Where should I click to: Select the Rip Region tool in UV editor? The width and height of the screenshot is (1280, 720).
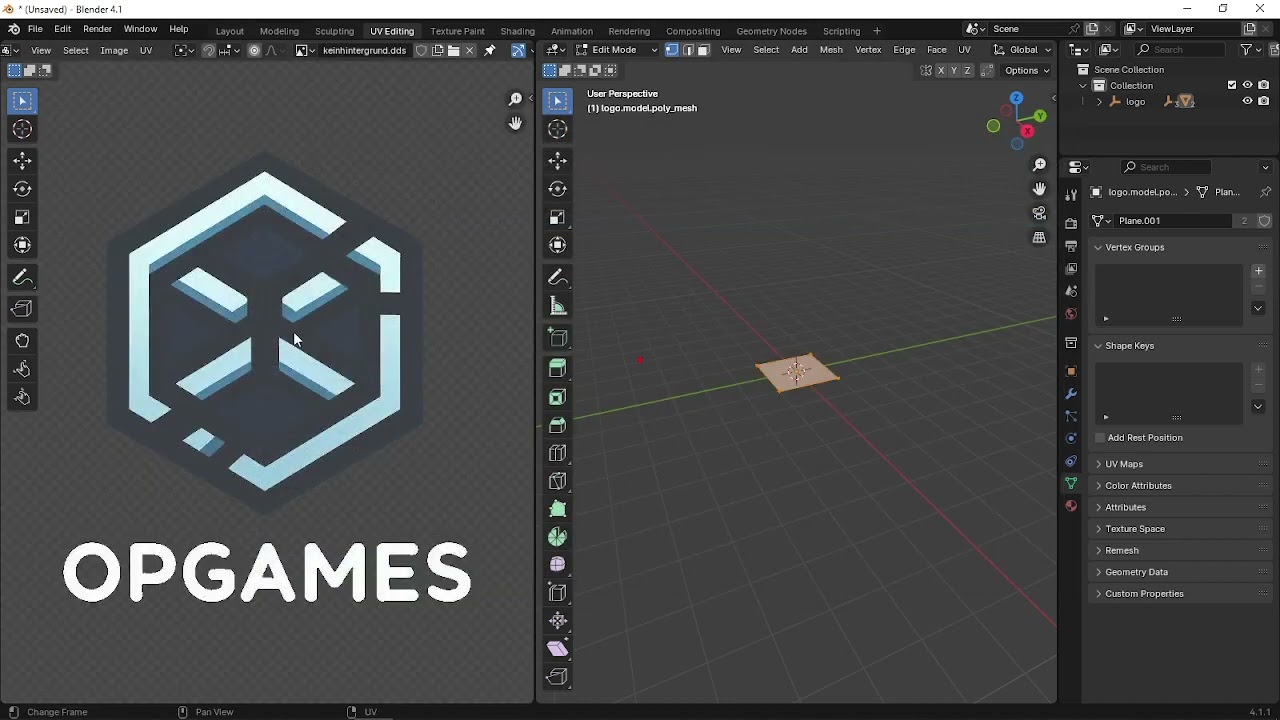(22, 309)
